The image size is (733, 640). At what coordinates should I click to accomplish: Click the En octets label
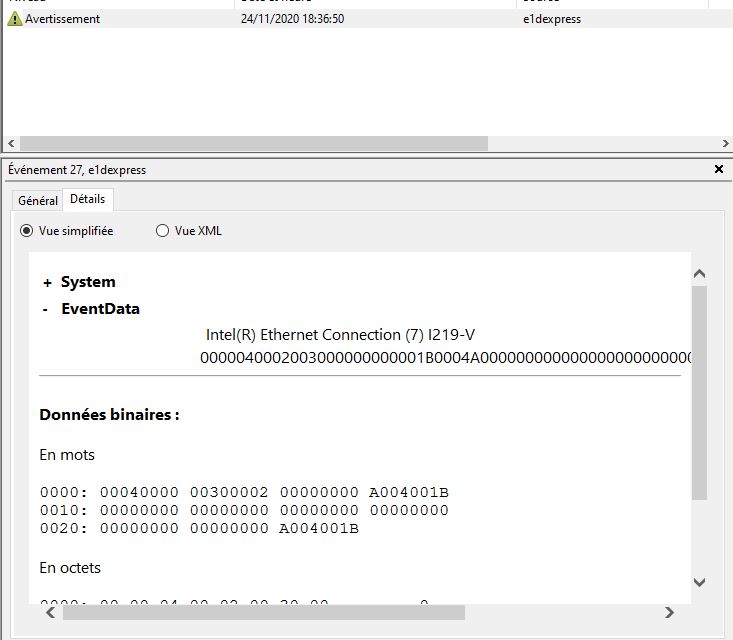tap(70, 568)
